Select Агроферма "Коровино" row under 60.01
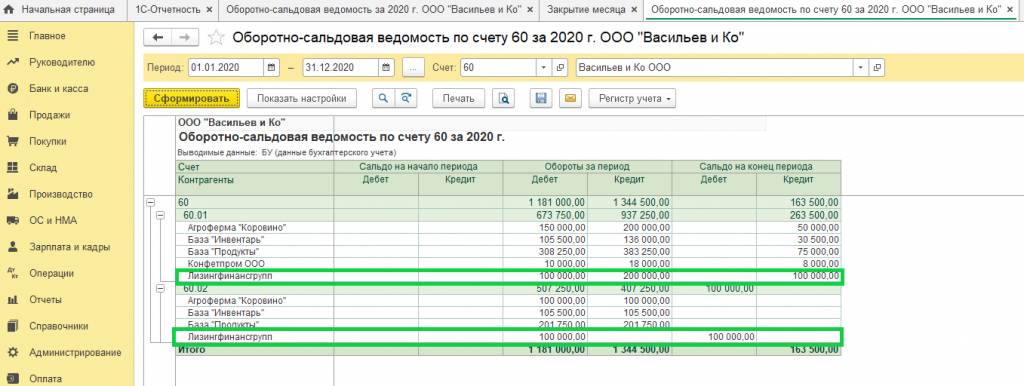 point(508,227)
